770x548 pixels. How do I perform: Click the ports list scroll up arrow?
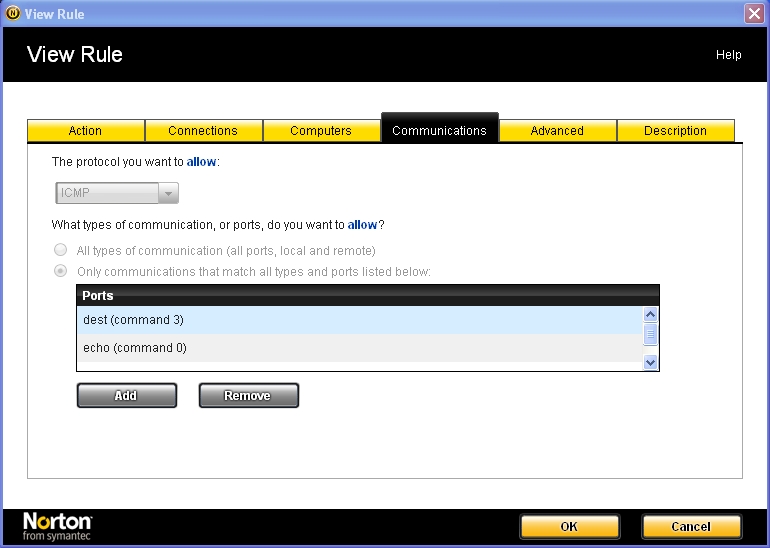(x=650, y=314)
